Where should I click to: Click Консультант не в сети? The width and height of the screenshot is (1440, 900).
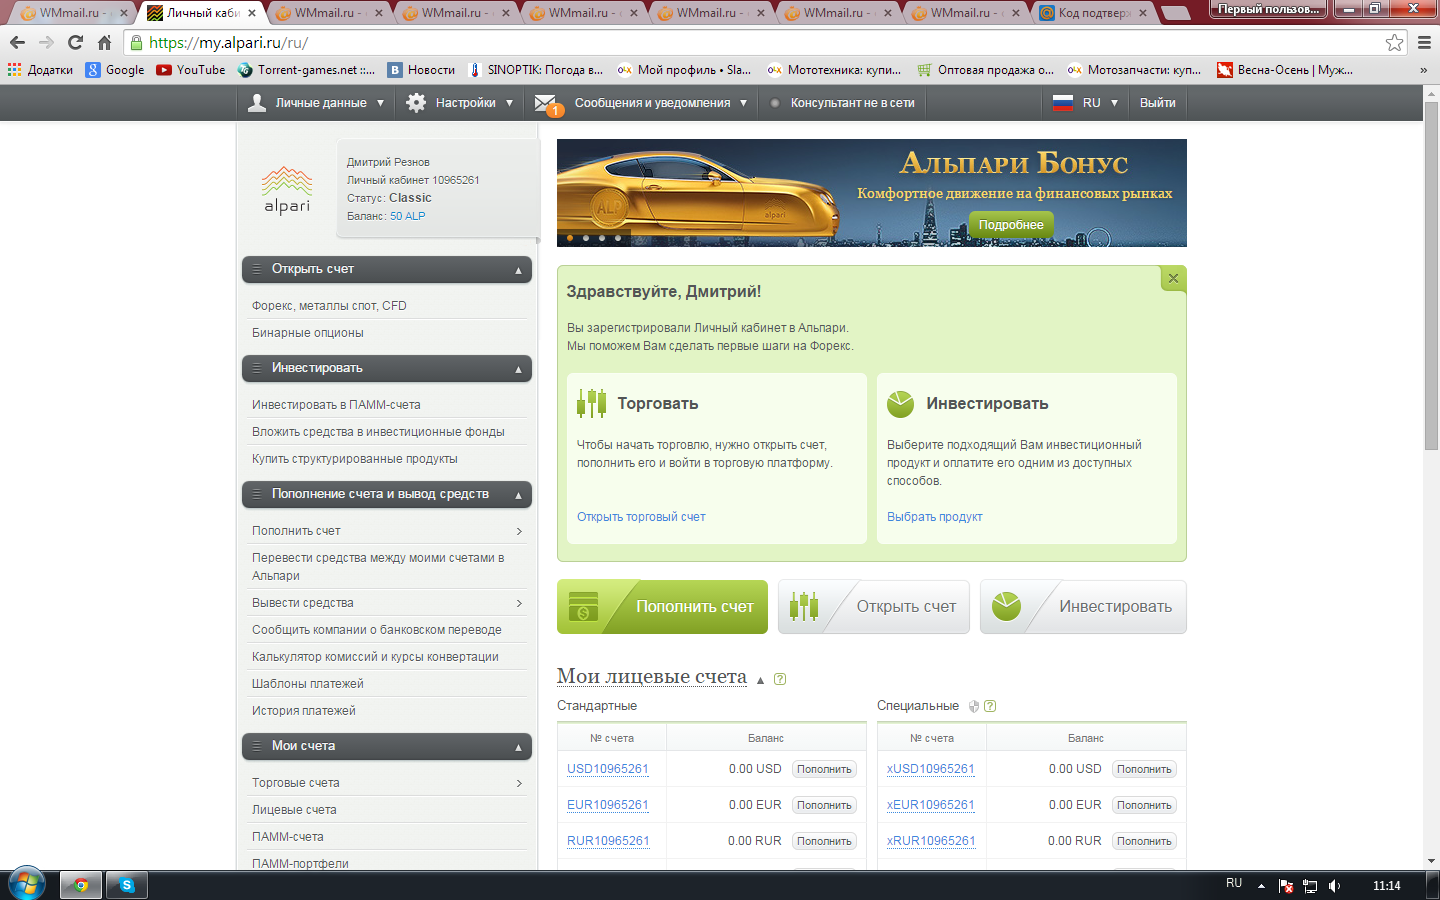[x=852, y=103]
